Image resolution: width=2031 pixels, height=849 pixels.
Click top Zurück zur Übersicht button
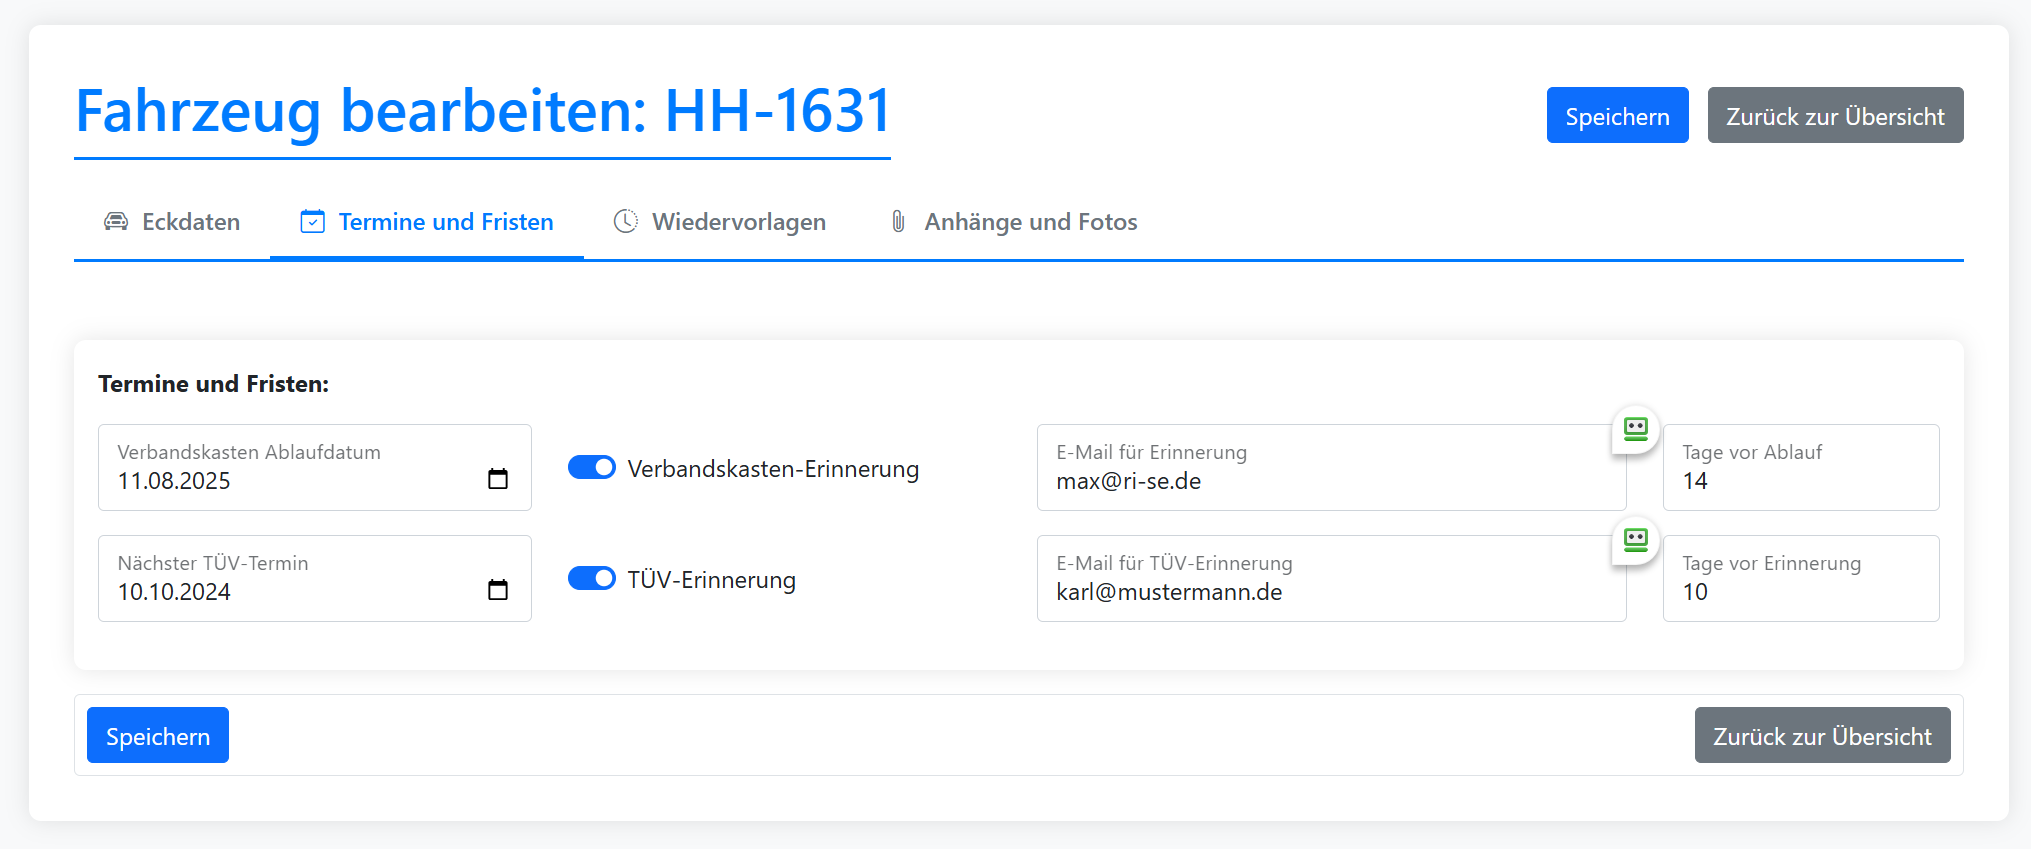pos(1835,116)
